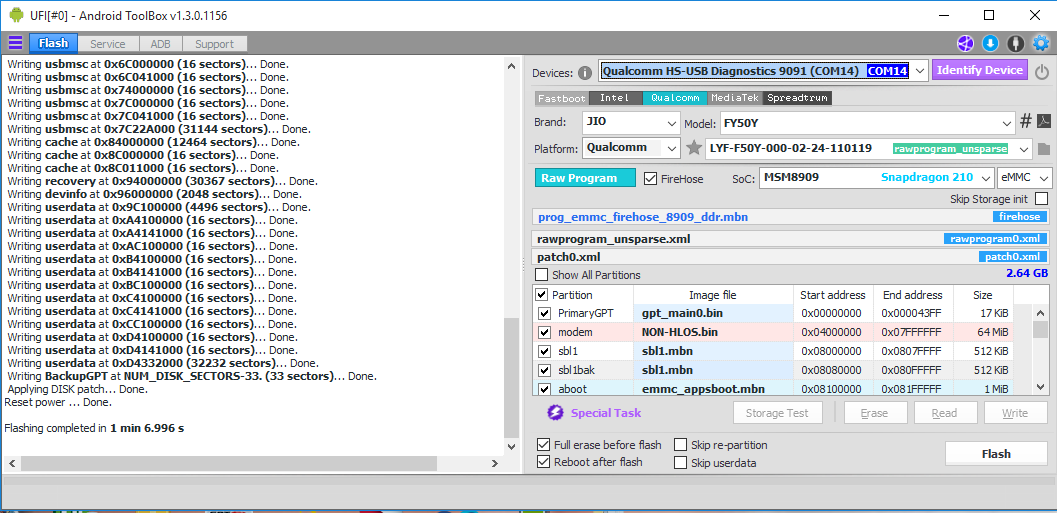Click the patch0.xml file field

point(791,257)
